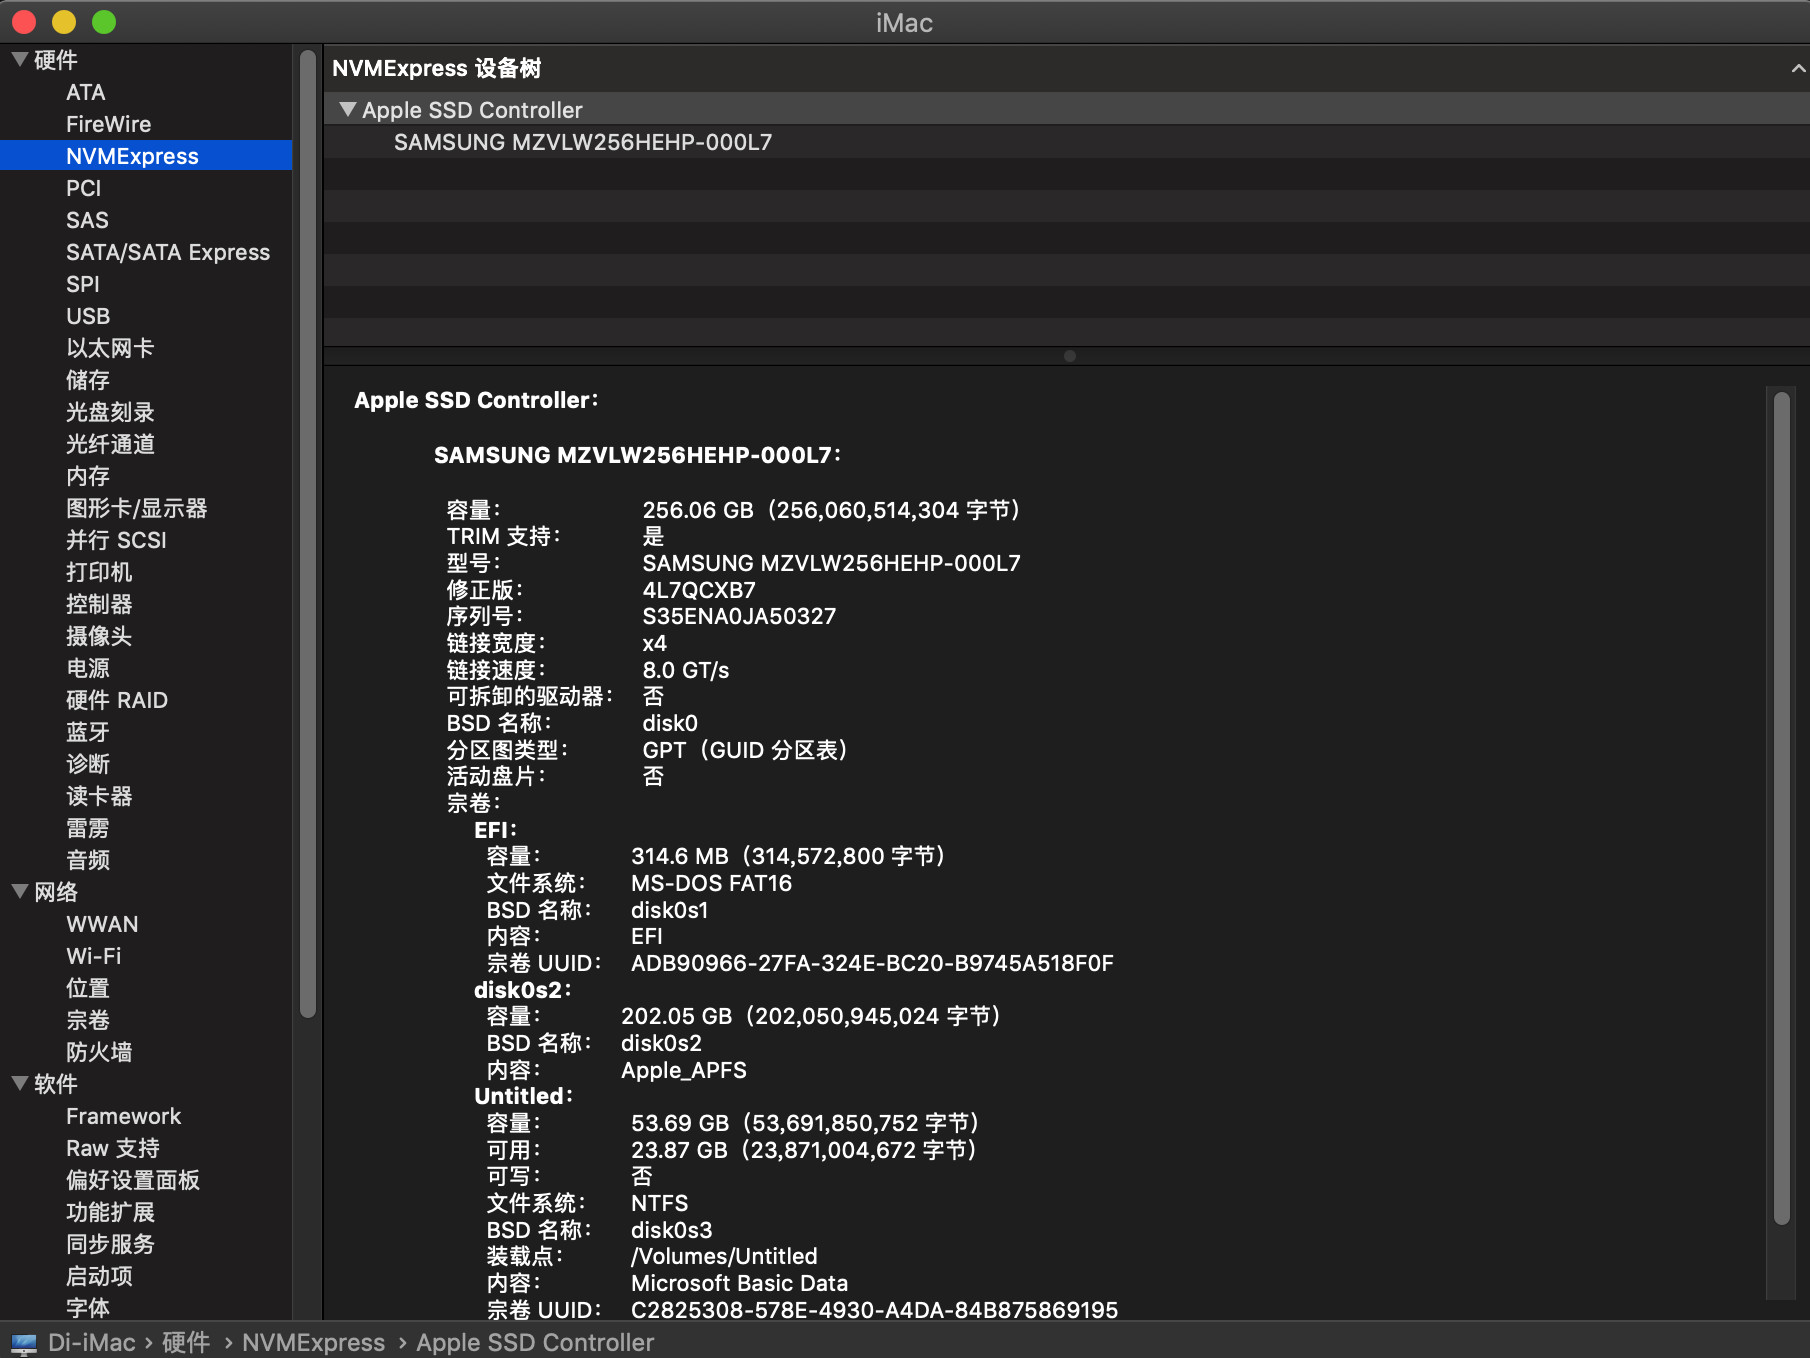Open the 雷雳 category
1810x1358 pixels.
coord(88,828)
